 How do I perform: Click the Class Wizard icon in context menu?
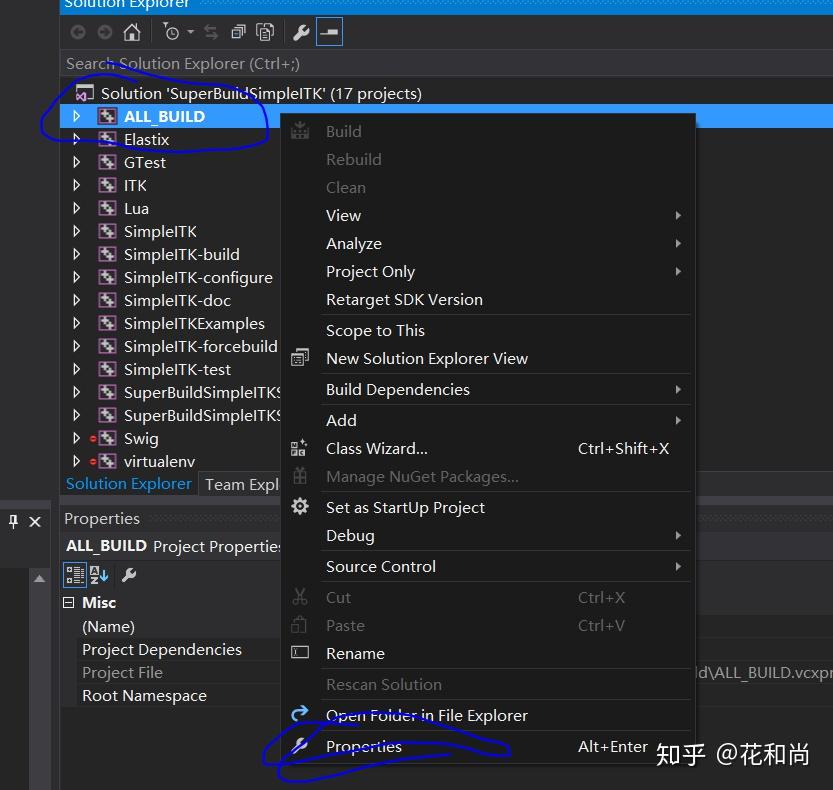point(300,448)
